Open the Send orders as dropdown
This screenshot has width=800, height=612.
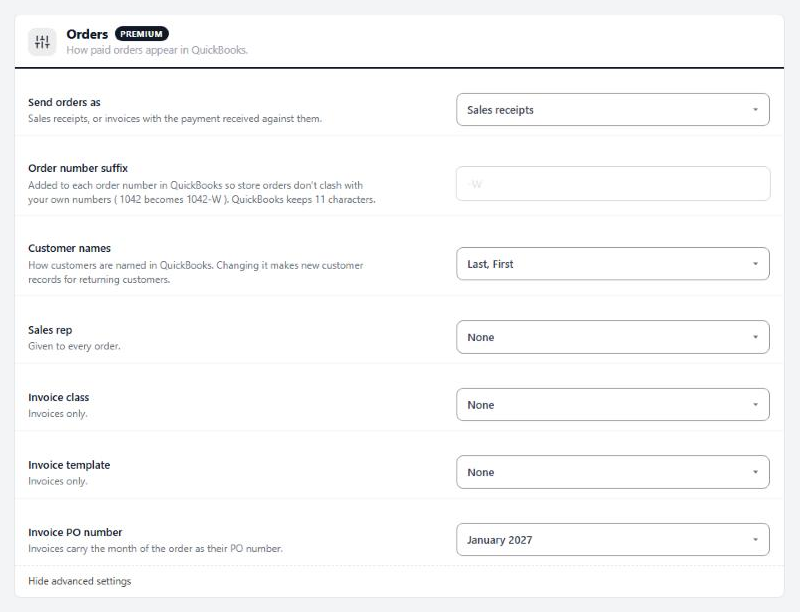coord(613,110)
